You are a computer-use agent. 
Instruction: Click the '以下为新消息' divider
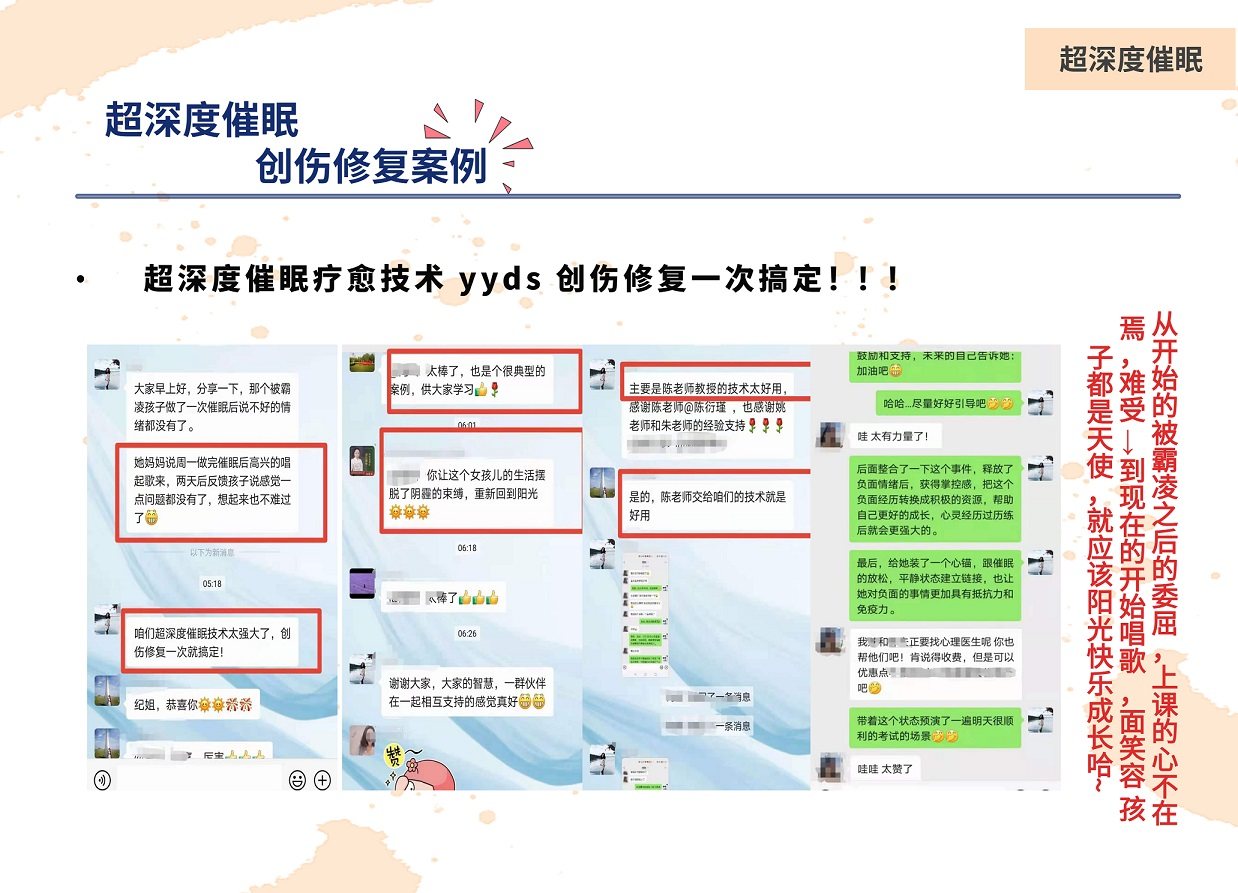pos(212,553)
